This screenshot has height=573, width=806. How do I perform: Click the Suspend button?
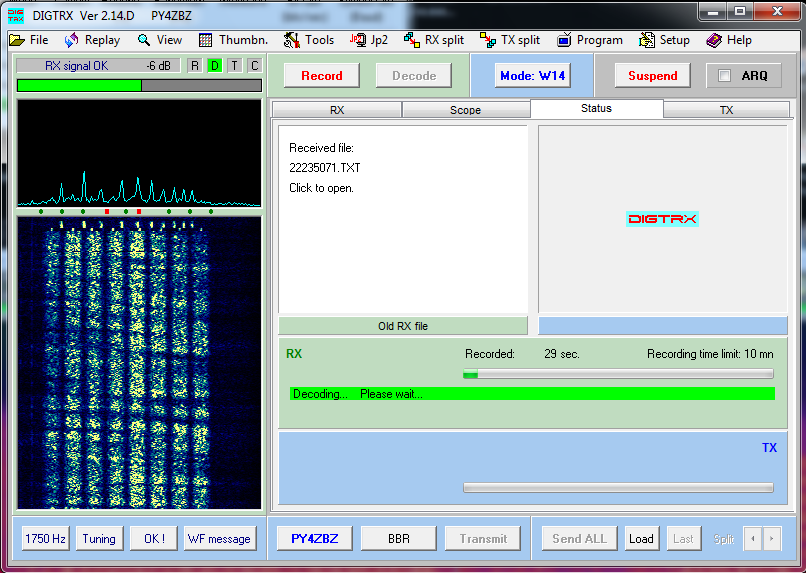[x=652, y=76]
